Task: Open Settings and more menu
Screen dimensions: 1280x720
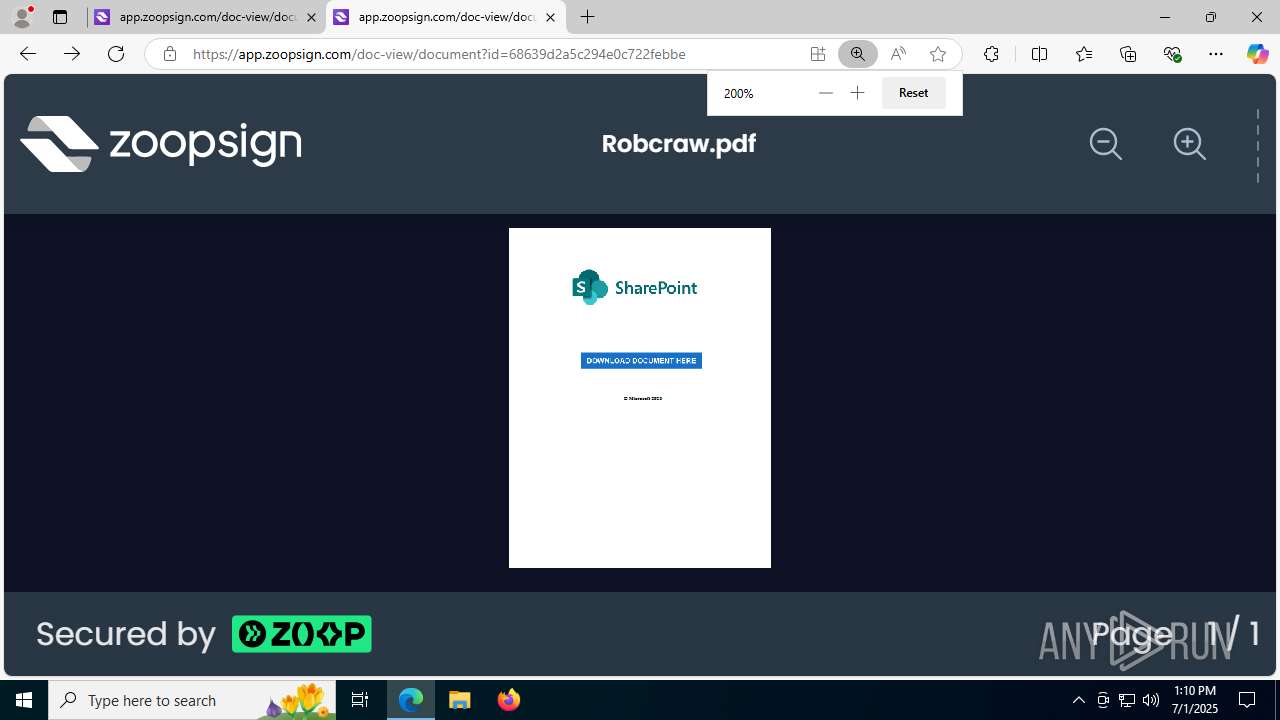Action: click(1216, 54)
